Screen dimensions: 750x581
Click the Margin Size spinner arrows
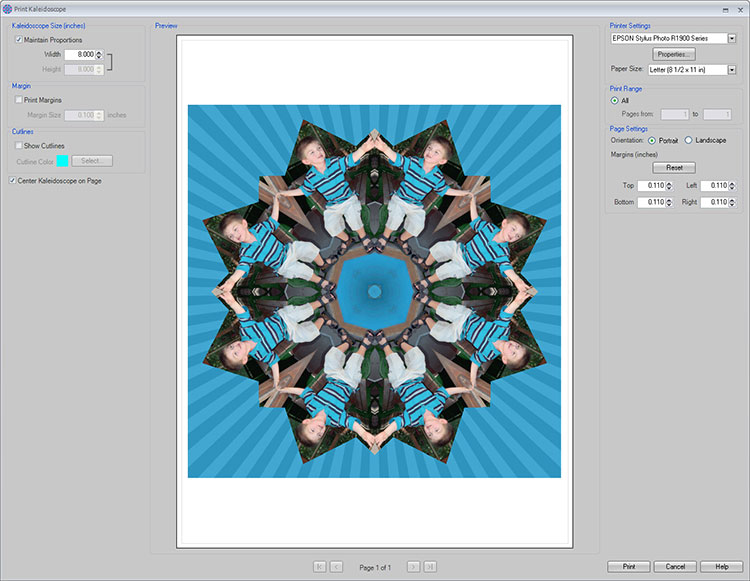(99, 115)
